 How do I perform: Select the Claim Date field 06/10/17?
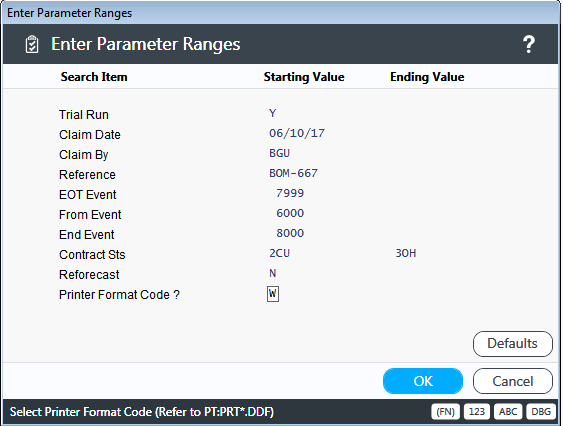point(297,133)
